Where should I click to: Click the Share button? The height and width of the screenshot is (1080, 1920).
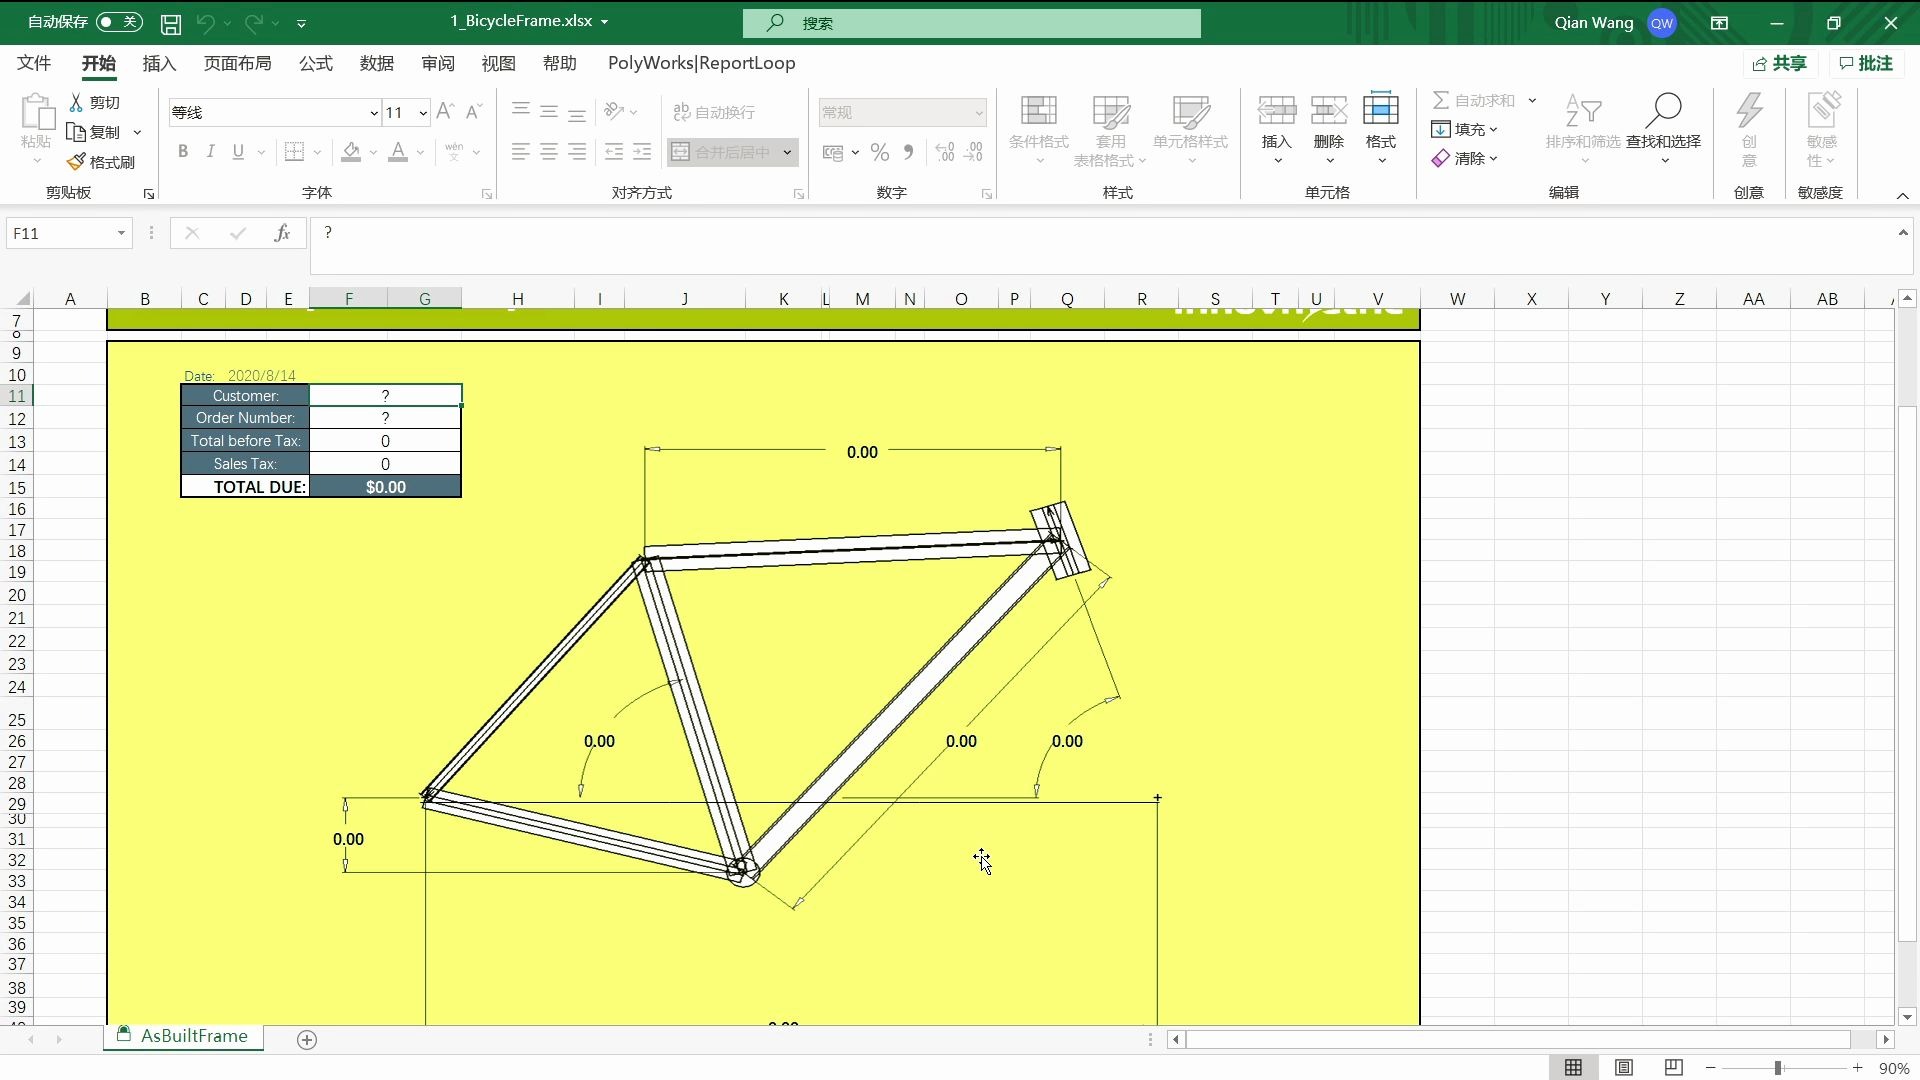[1780, 63]
